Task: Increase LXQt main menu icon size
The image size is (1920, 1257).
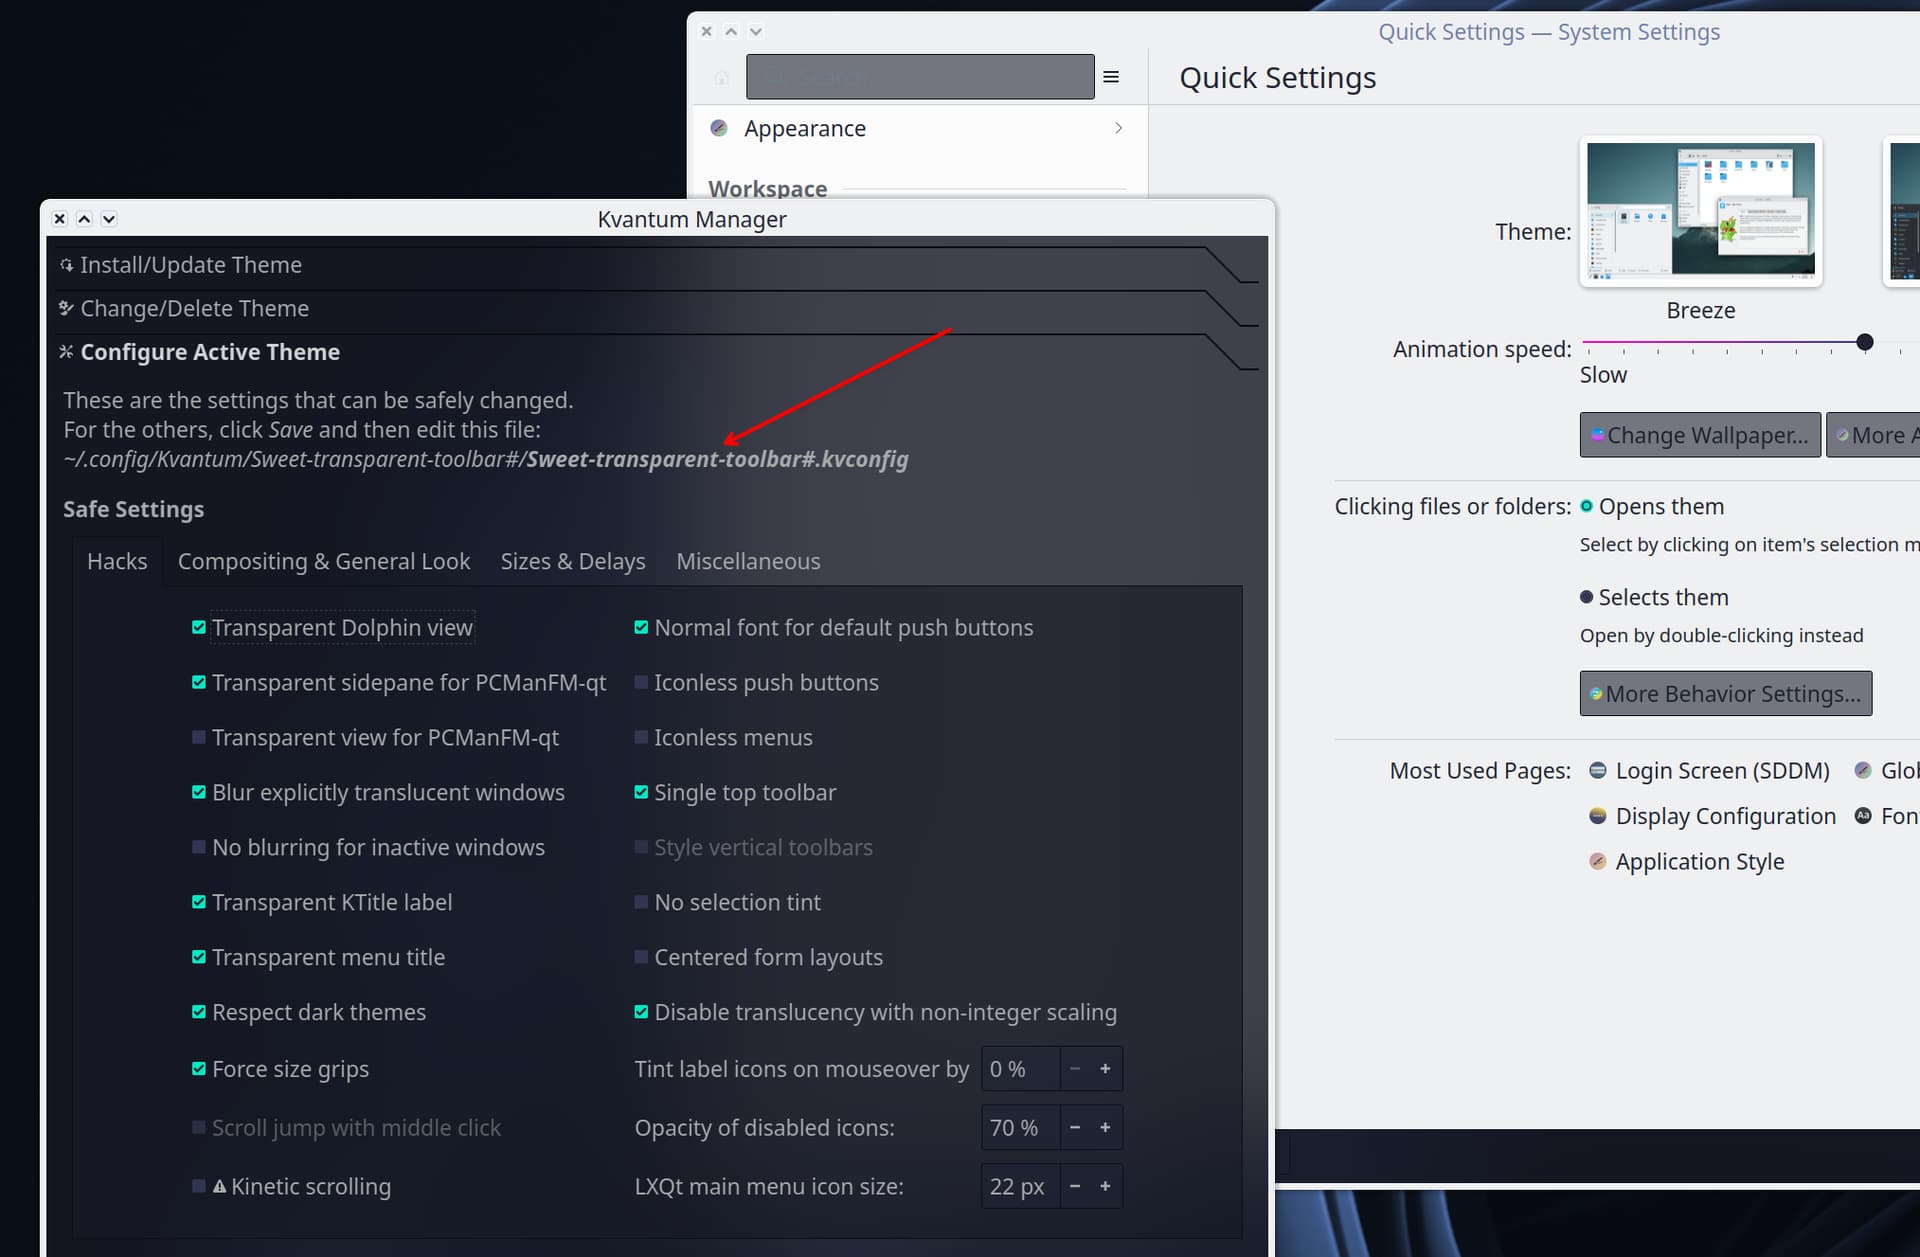Action: point(1105,1186)
